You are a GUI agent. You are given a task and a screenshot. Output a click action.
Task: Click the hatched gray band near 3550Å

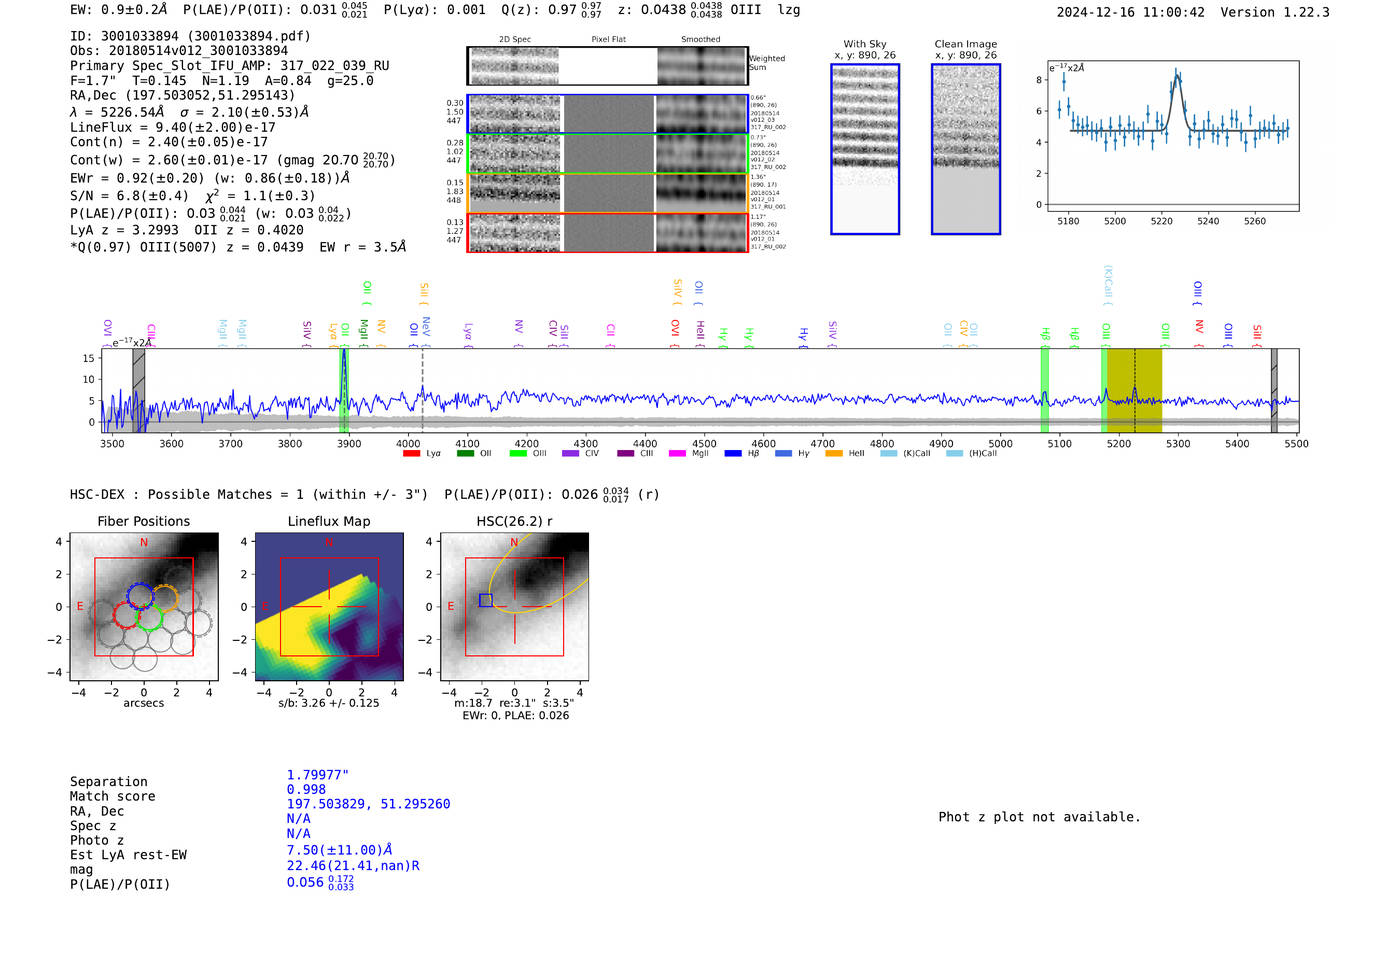coord(139,390)
